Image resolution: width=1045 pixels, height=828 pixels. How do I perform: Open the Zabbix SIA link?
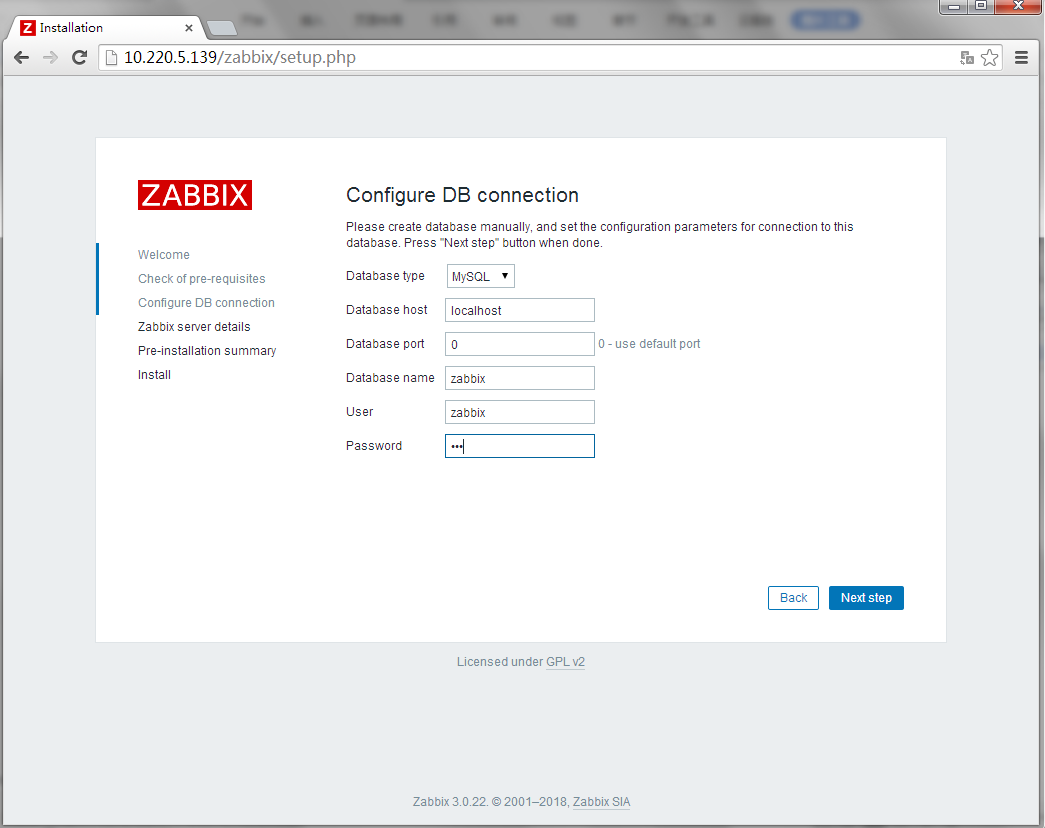(x=601, y=802)
